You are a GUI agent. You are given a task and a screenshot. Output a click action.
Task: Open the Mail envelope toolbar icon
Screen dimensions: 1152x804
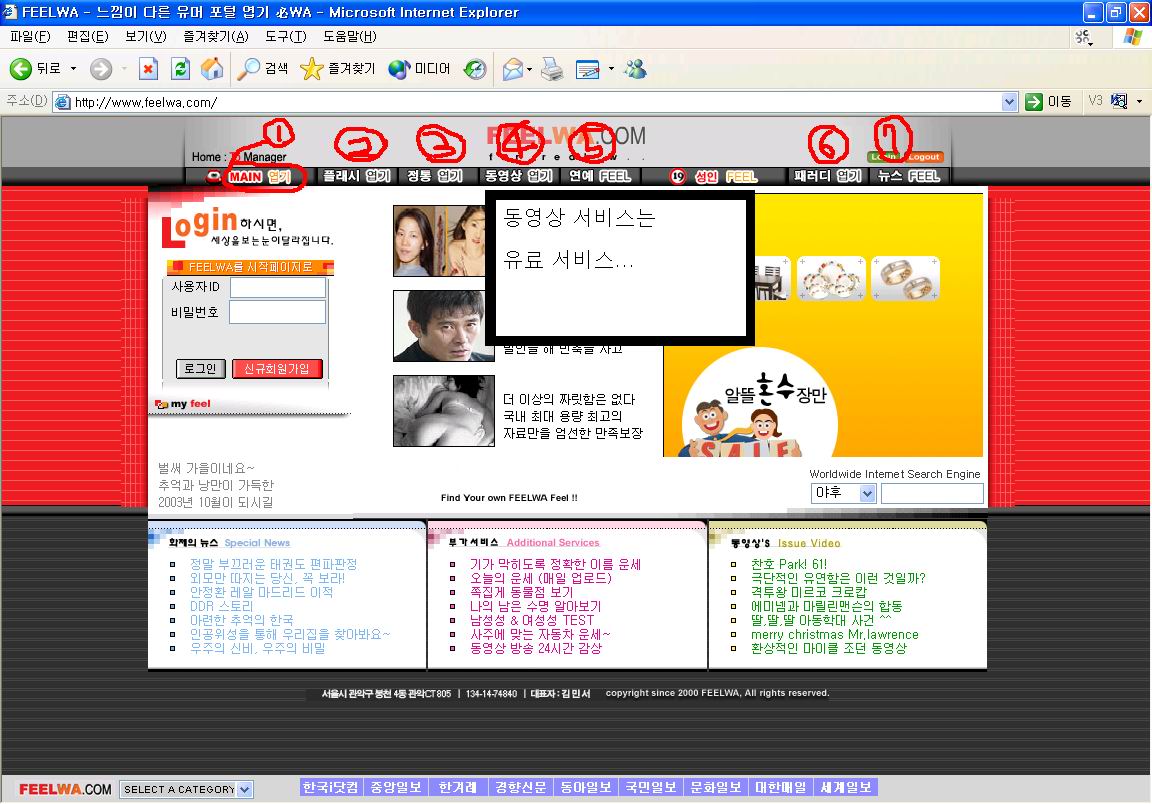[x=513, y=69]
